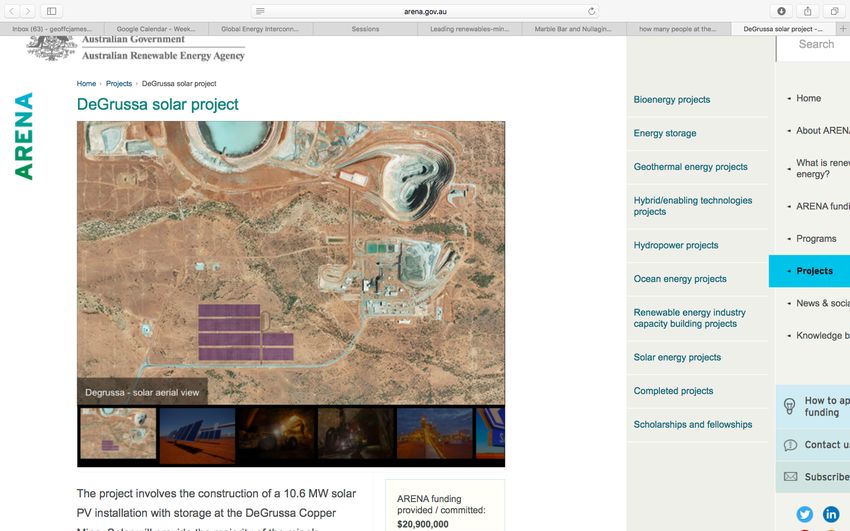Select ARENA funding menu item
This screenshot has height=531, width=850.
(822, 206)
